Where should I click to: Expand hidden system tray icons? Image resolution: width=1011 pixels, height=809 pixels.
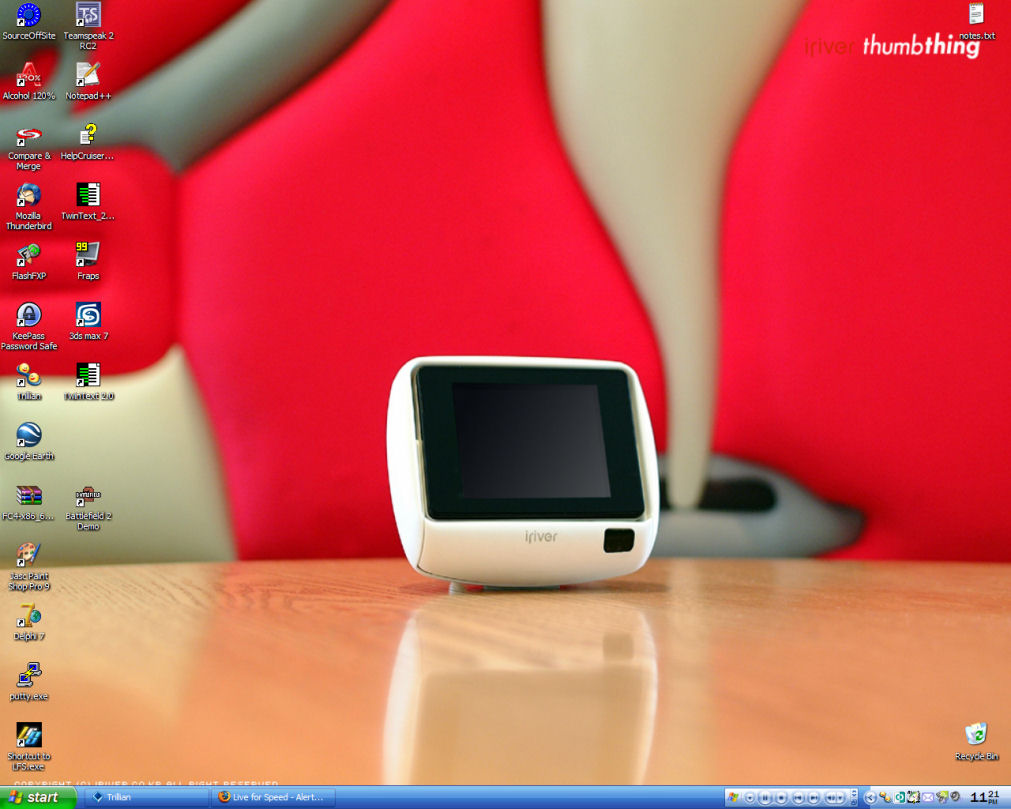coord(870,798)
